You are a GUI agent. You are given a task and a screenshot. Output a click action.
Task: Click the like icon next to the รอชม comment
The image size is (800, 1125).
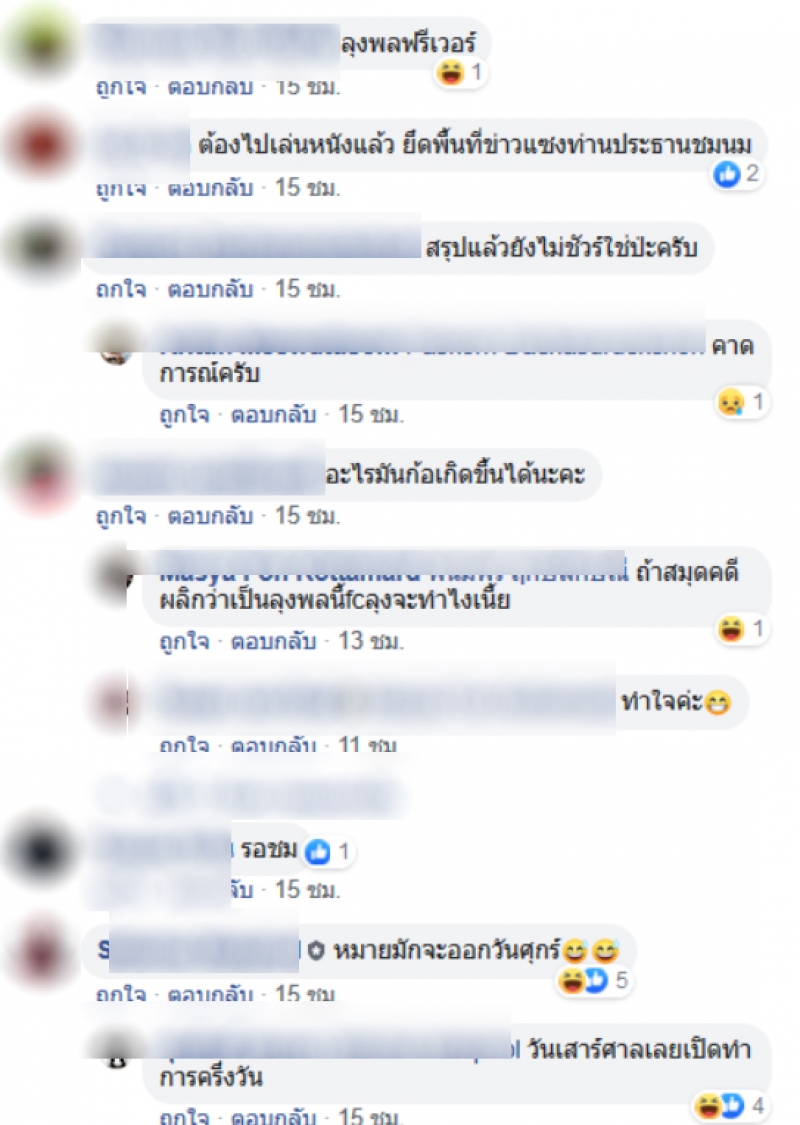[318, 852]
